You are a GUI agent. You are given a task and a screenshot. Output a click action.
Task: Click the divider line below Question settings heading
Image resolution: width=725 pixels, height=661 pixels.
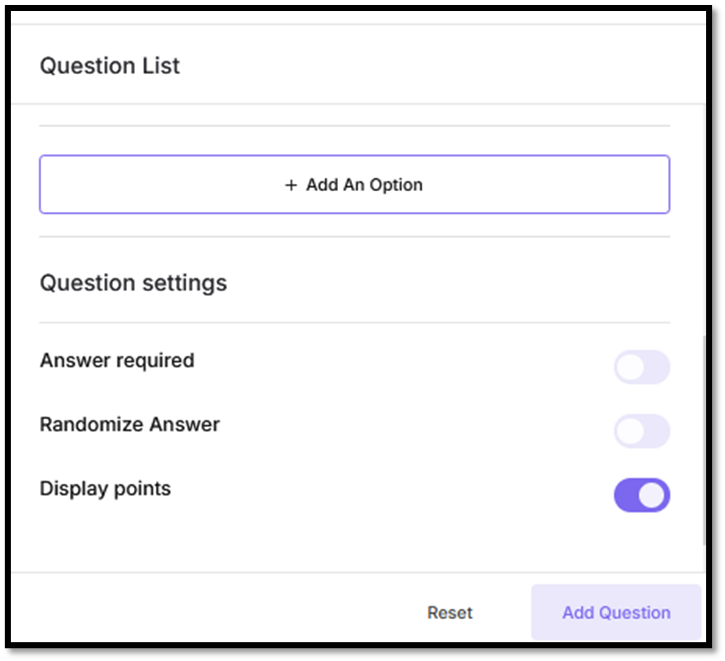coord(354,323)
